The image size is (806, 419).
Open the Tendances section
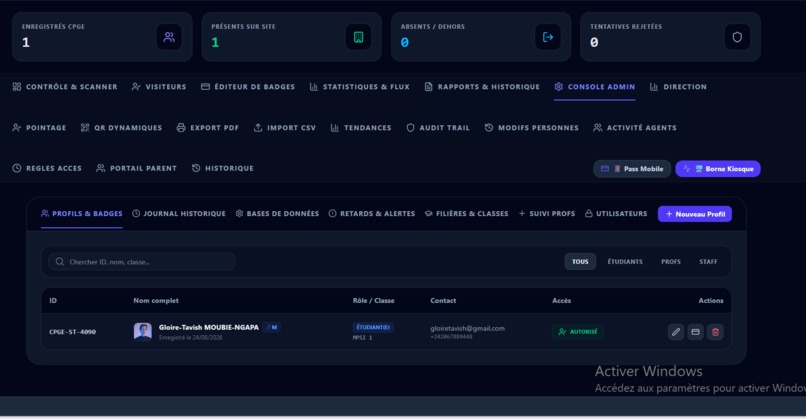[361, 127]
